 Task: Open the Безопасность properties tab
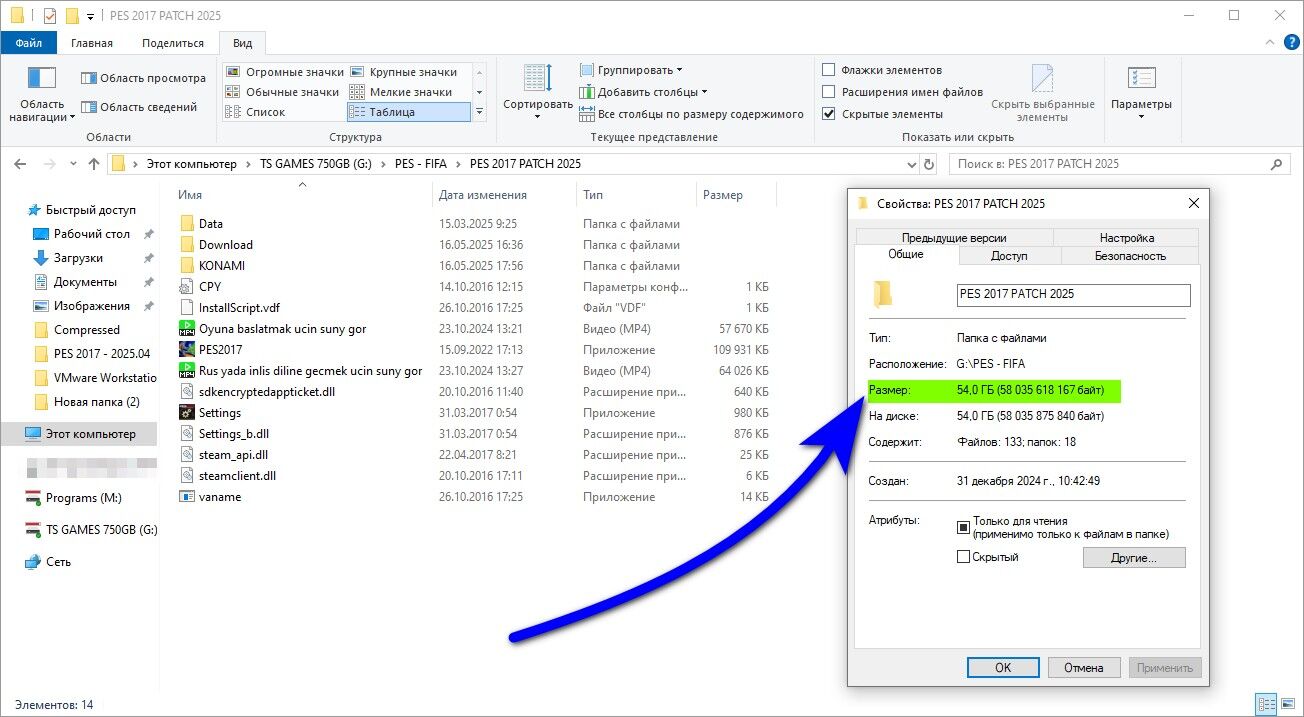click(x=1130, y=256)
